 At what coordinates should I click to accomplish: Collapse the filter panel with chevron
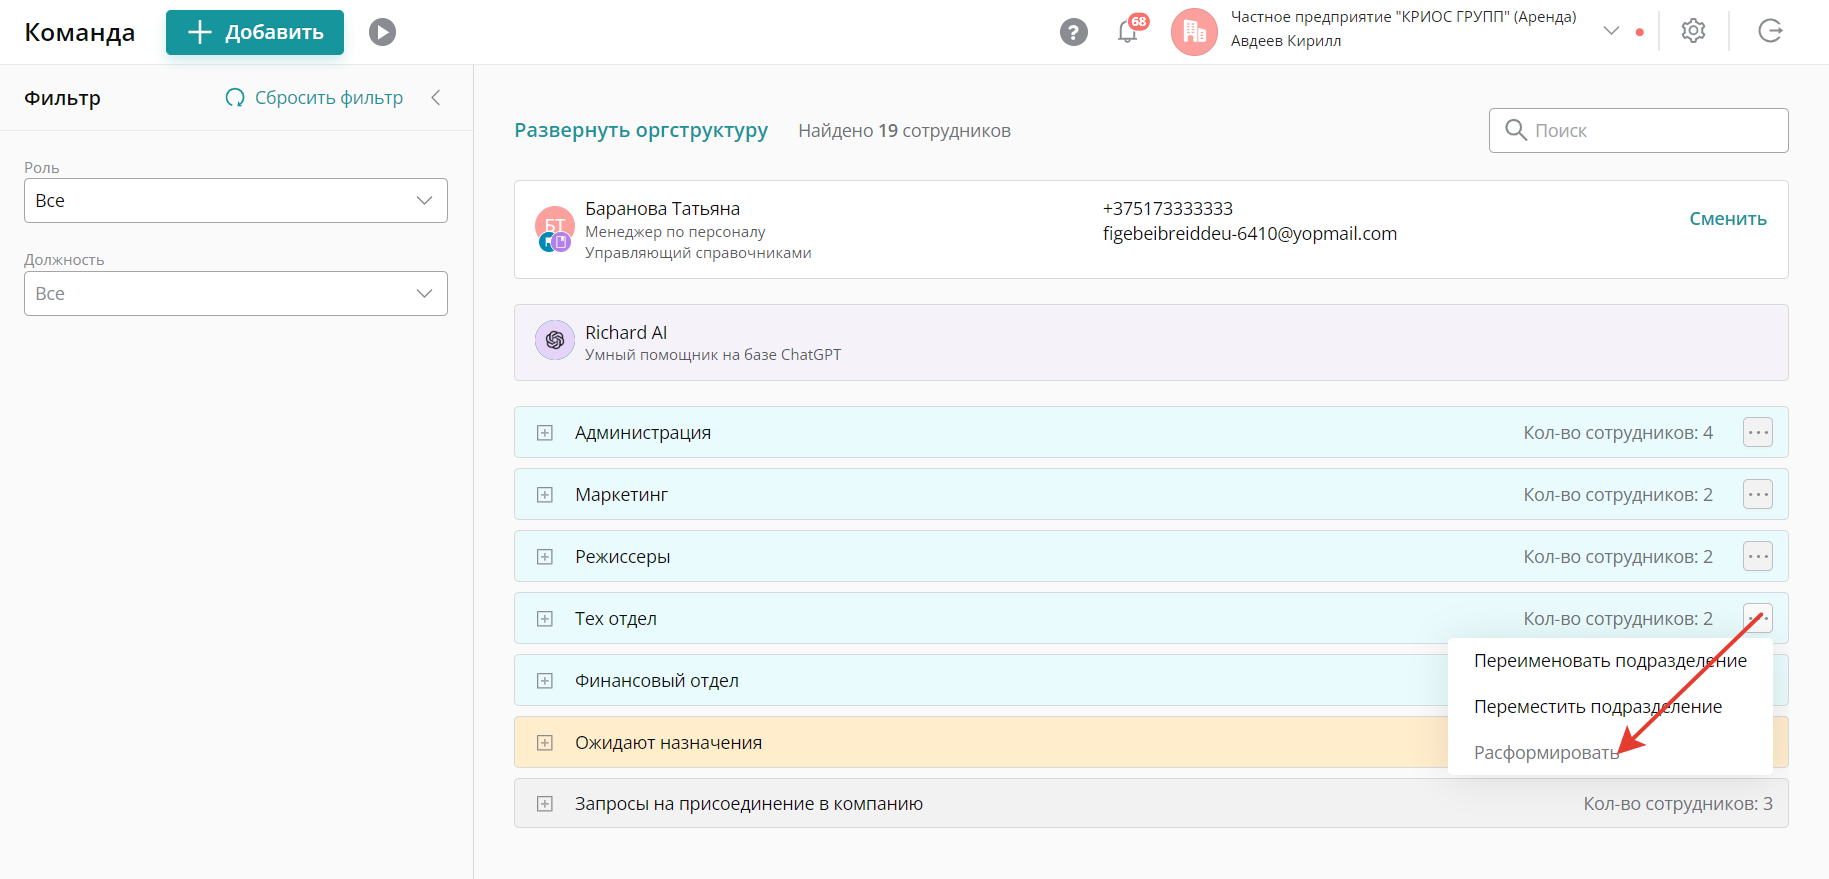(x=436, y=97)
